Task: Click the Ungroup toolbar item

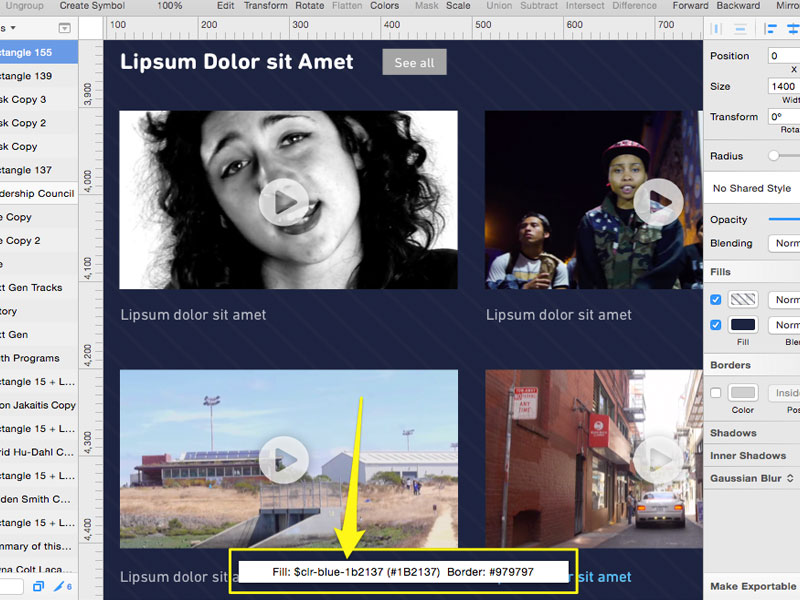Action: 24,6
